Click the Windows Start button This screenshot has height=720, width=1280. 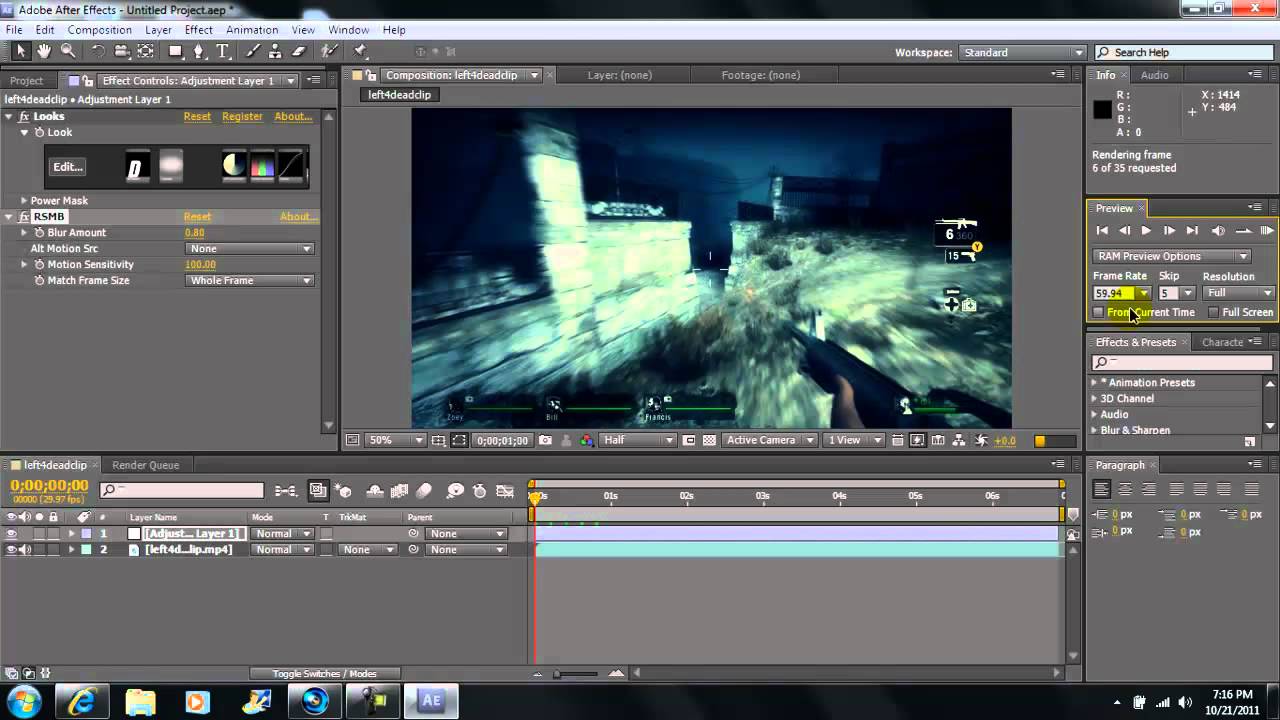click(x=23, y=700)
